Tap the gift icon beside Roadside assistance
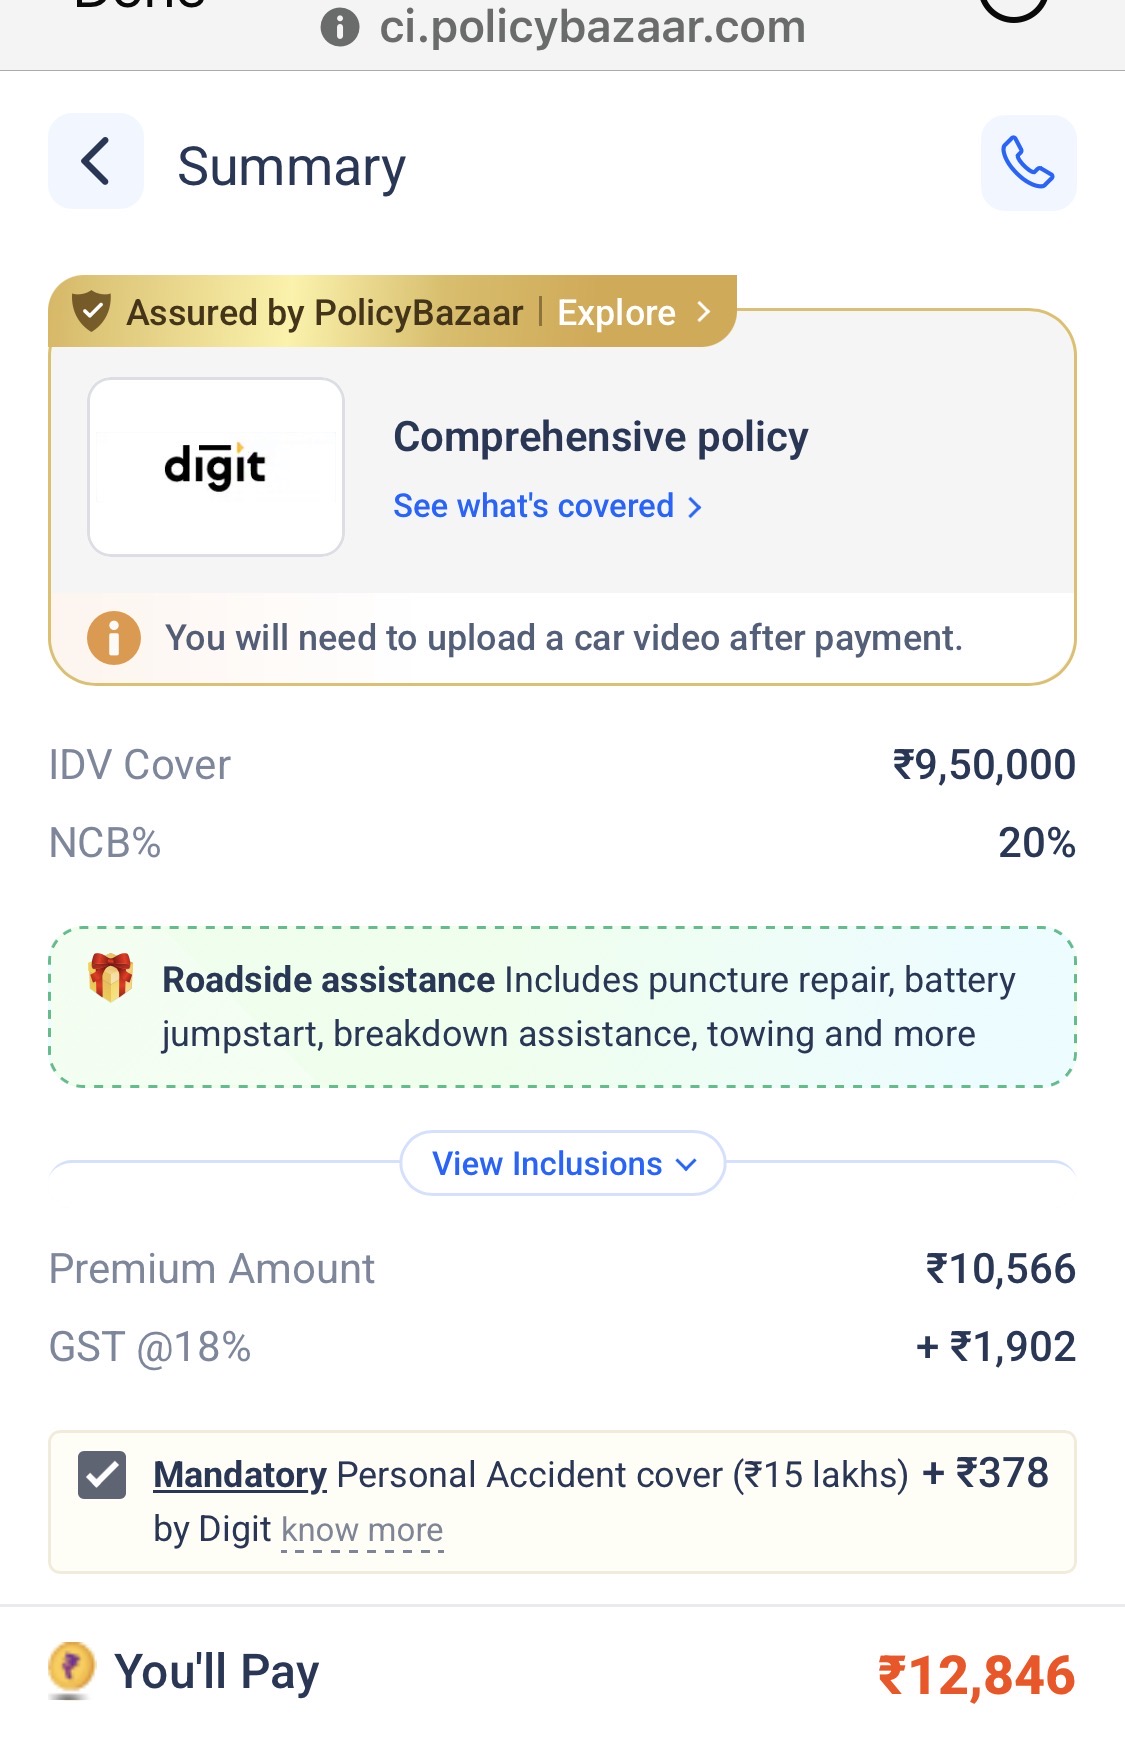Image resolution: width=1125 pixels, height=1748 pixels. pos(110,977)
